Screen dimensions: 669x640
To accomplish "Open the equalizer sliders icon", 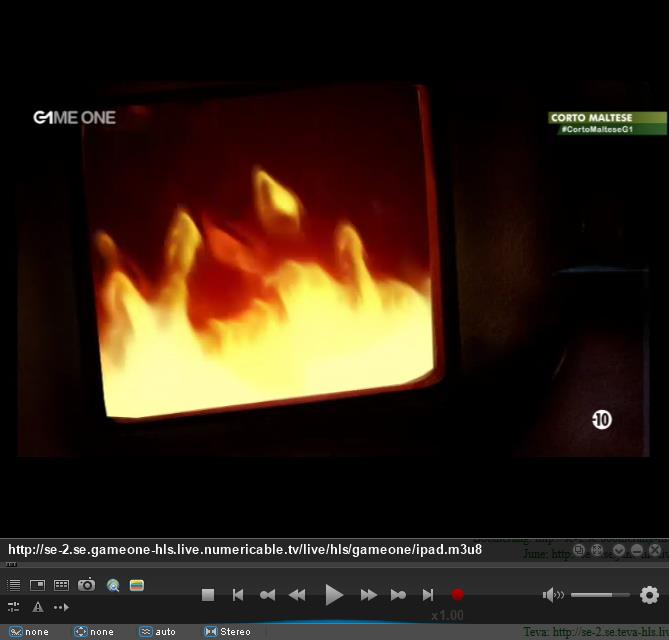I will 13,607.
